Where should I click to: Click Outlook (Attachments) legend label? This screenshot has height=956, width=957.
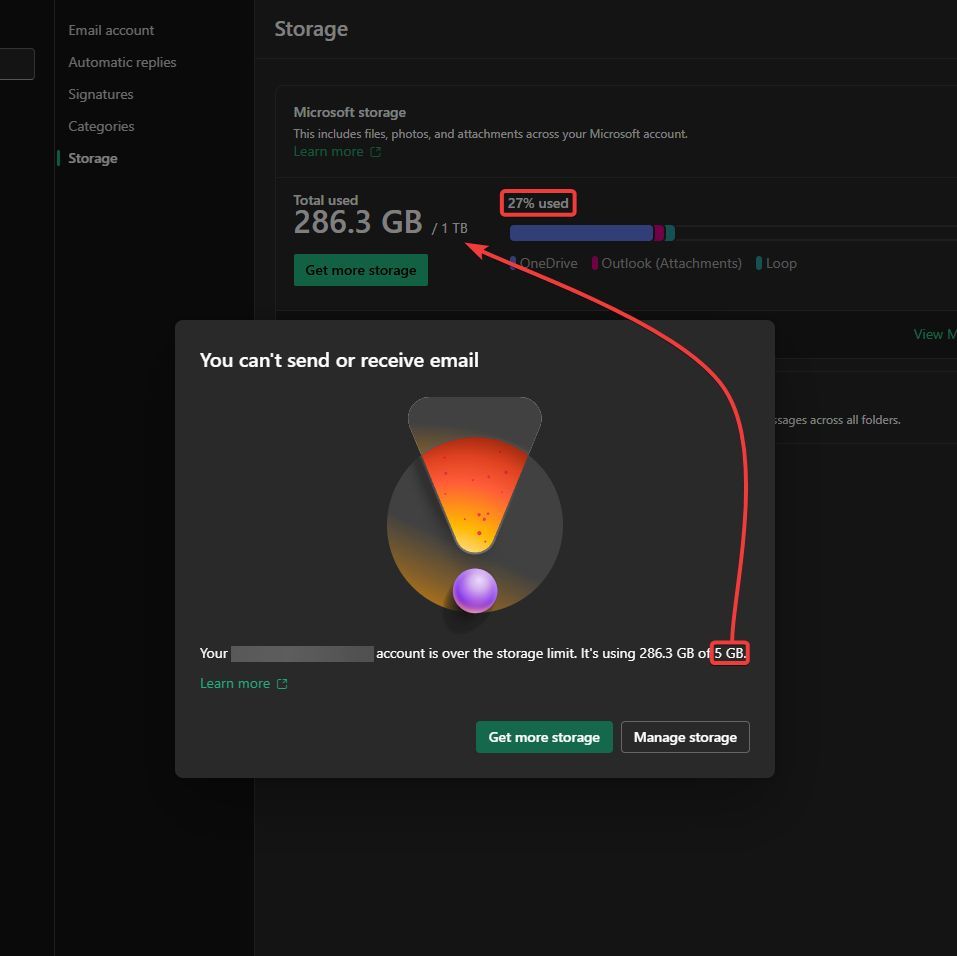click(671, 263)
